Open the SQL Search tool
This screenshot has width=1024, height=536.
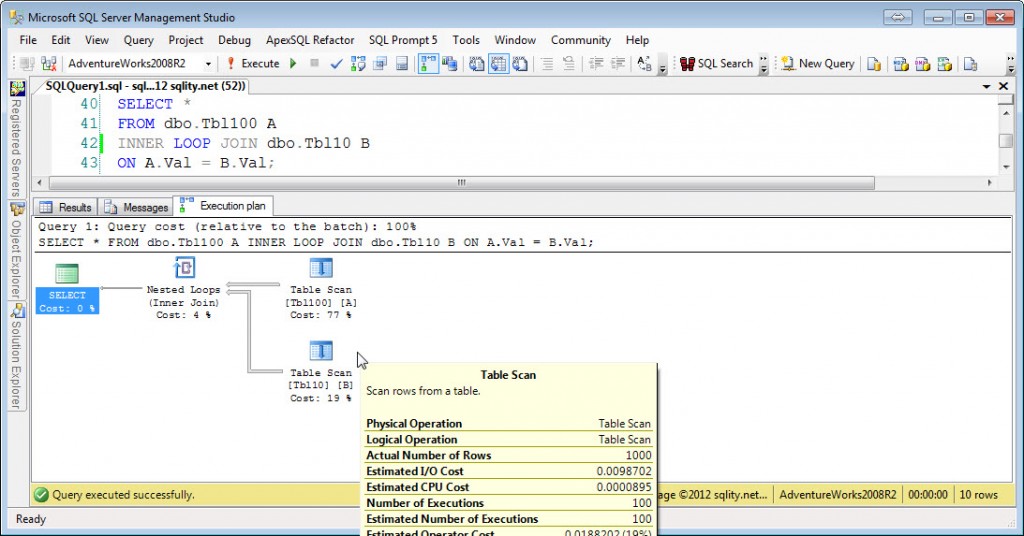[x=716, y=63]
